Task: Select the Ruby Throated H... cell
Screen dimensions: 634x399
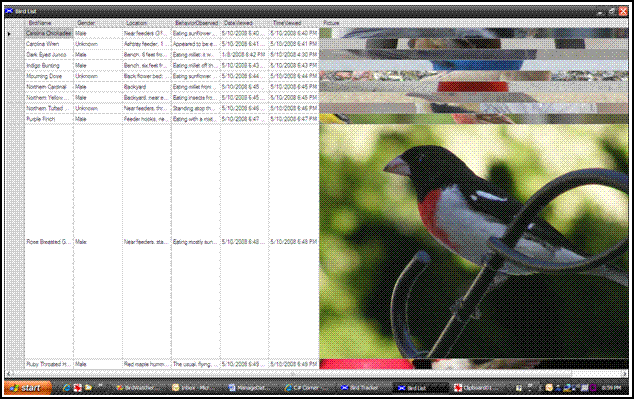Action: 49,364
